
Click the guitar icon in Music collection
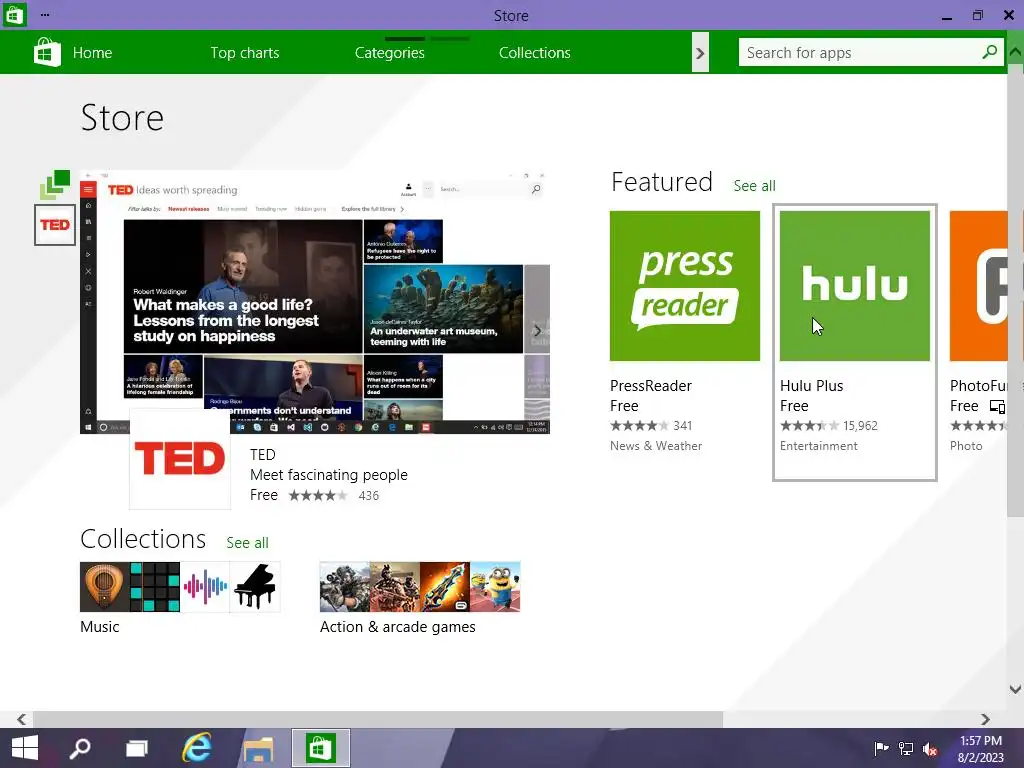click(x=104, y=586)
